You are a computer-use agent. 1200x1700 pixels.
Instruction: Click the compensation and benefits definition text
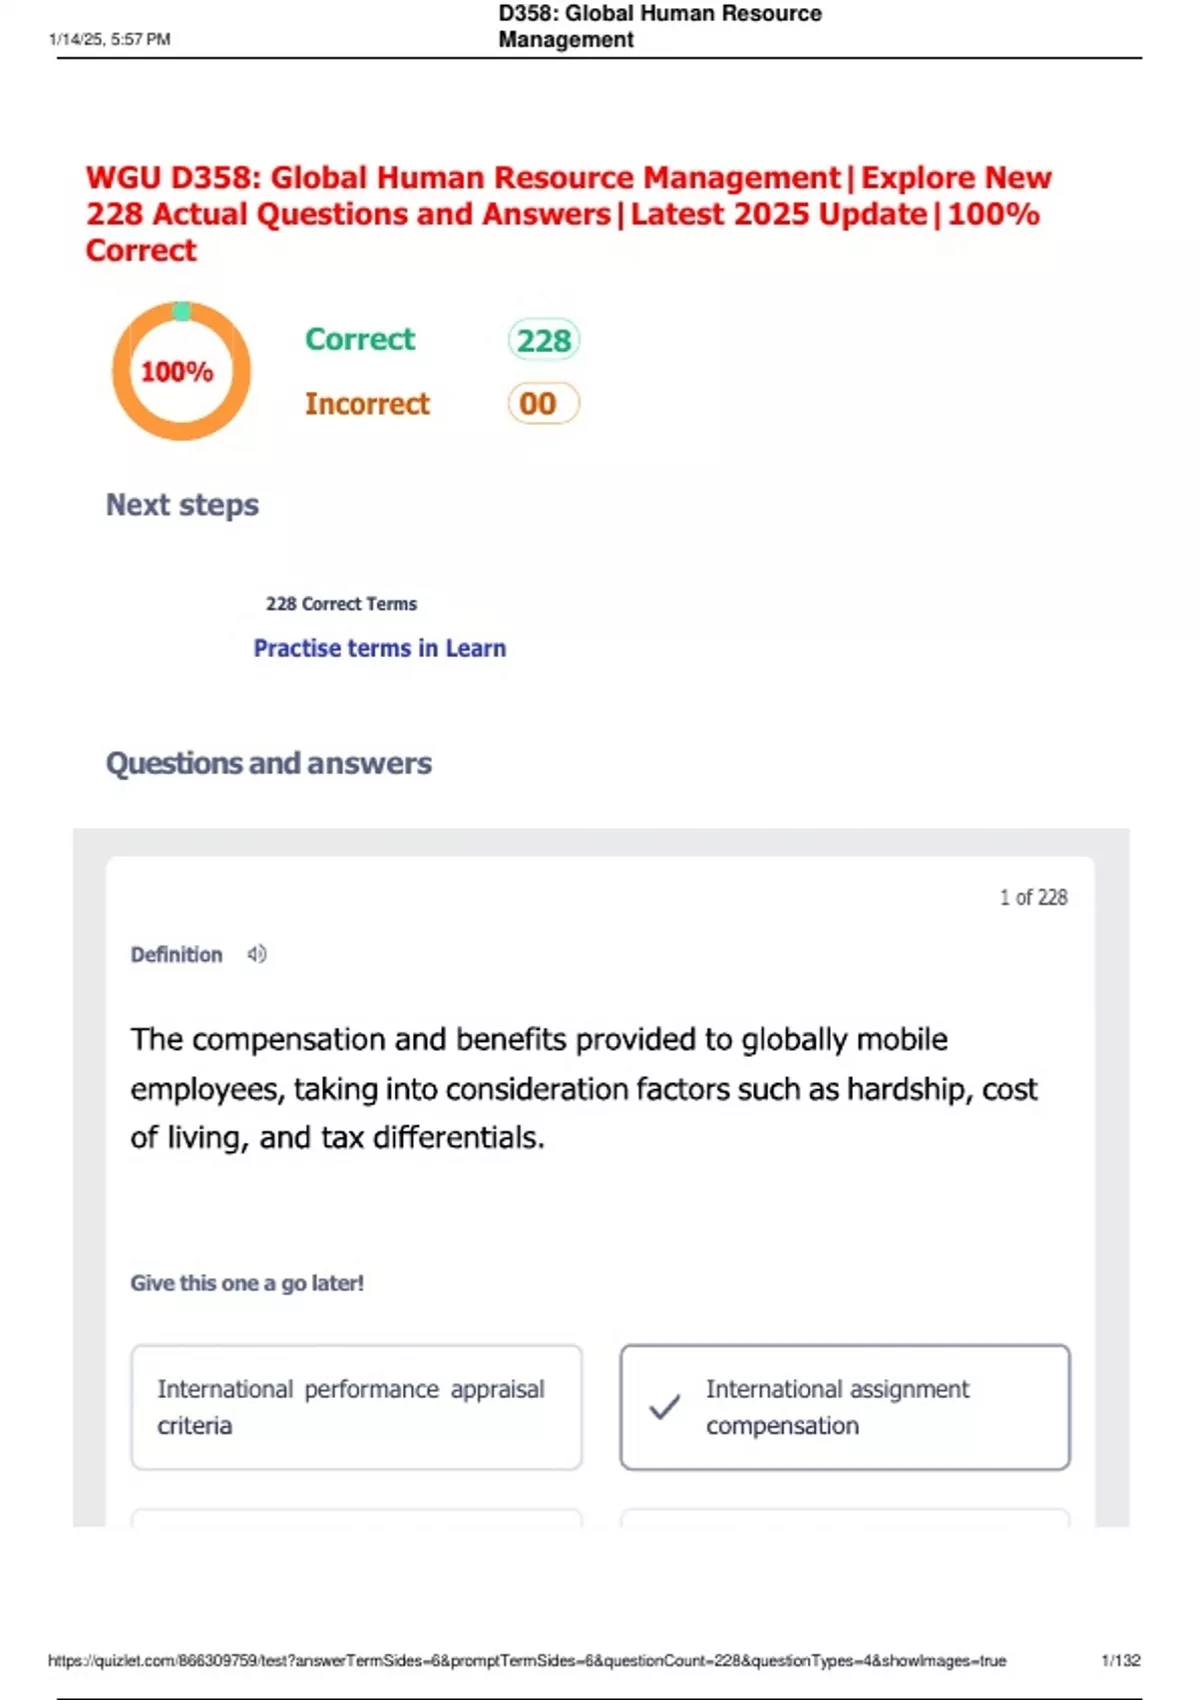[583, 1088]
